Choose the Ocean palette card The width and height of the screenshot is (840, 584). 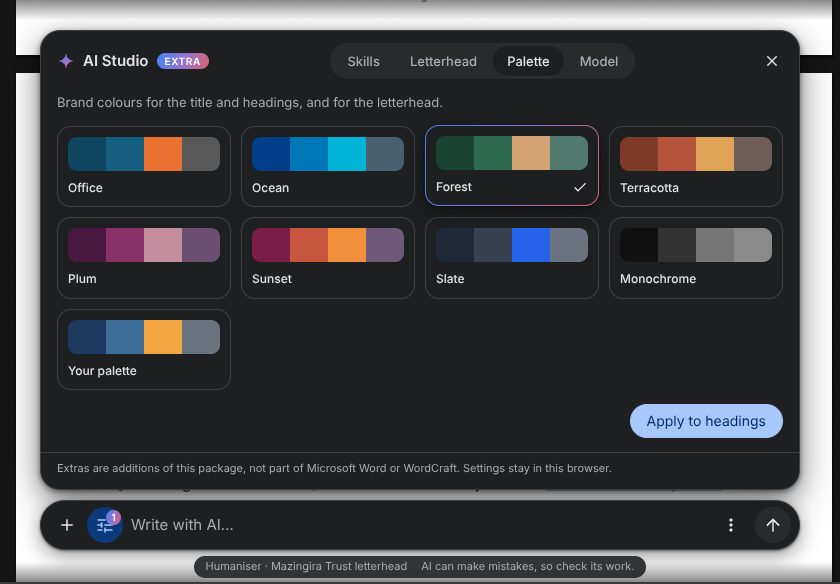pos(328,166)
